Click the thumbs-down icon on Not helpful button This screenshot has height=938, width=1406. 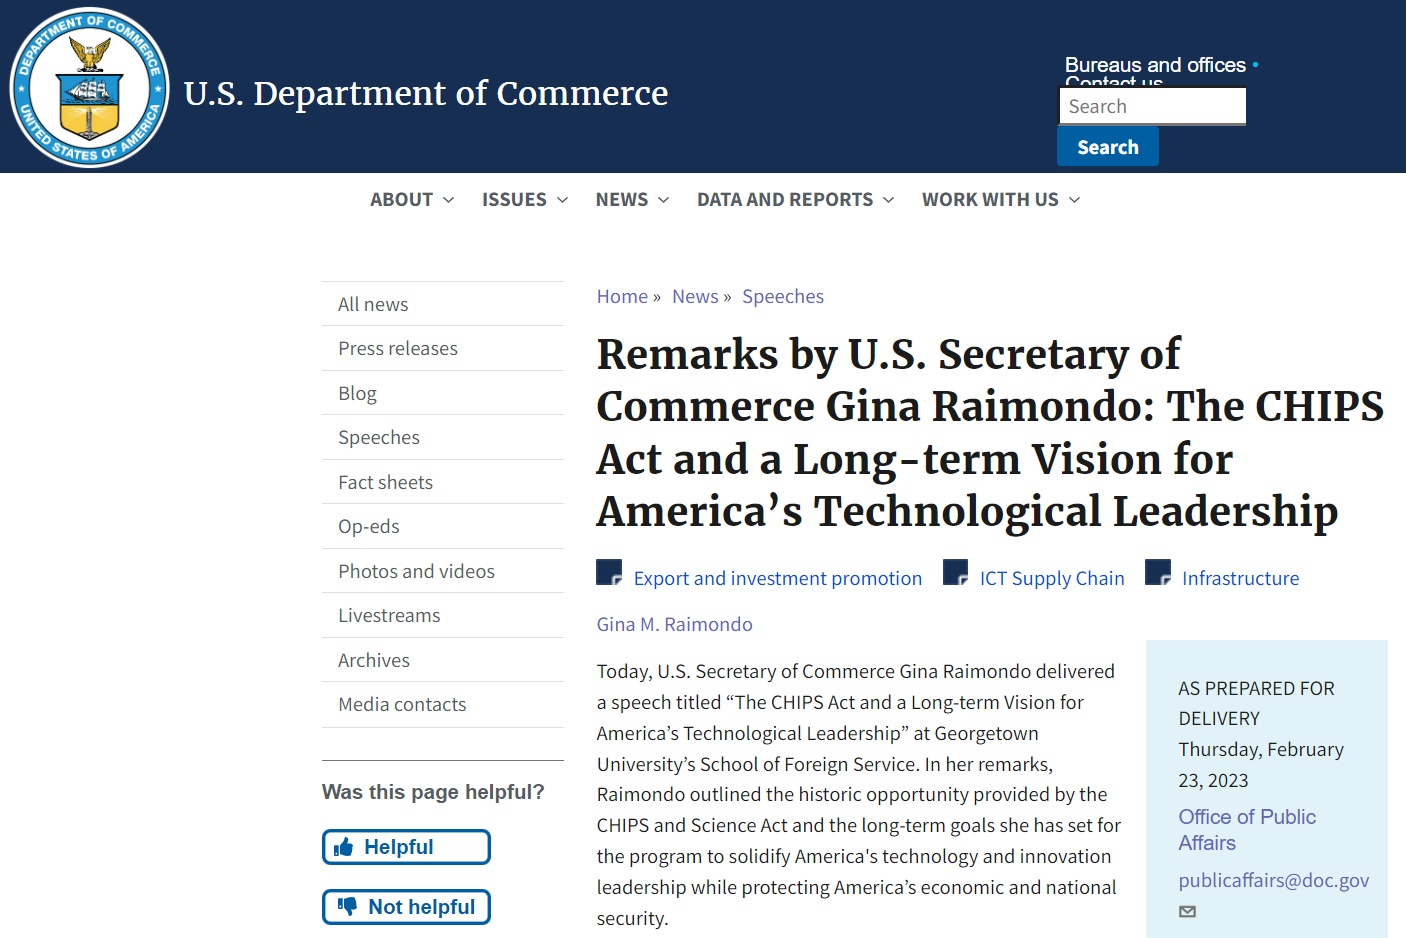[x=347, y=907]
